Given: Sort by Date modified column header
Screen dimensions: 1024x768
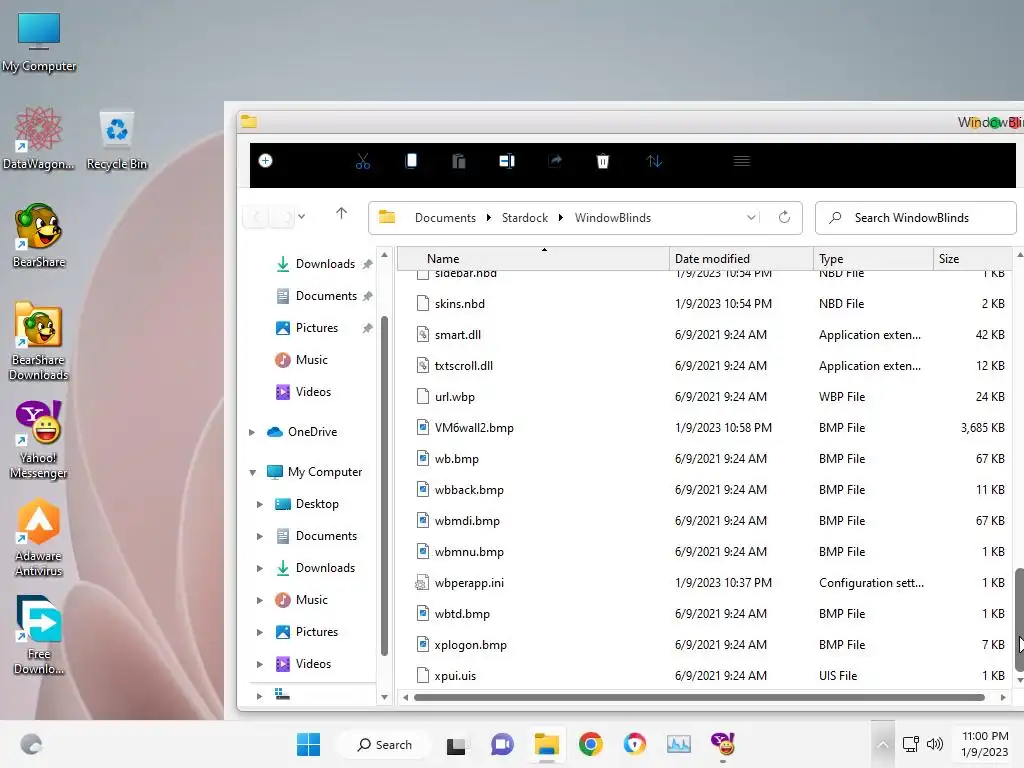Looking at the screenshot, I should pos(741,259).
